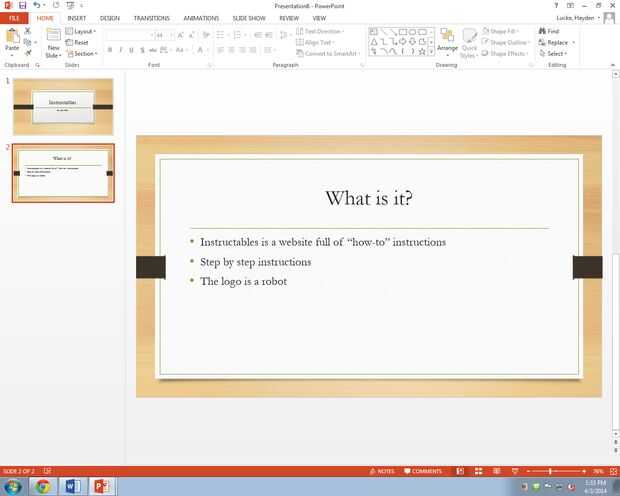Select the arrow line shape in gallery
This screenshot has height=496, width=620.
[393, 32]
